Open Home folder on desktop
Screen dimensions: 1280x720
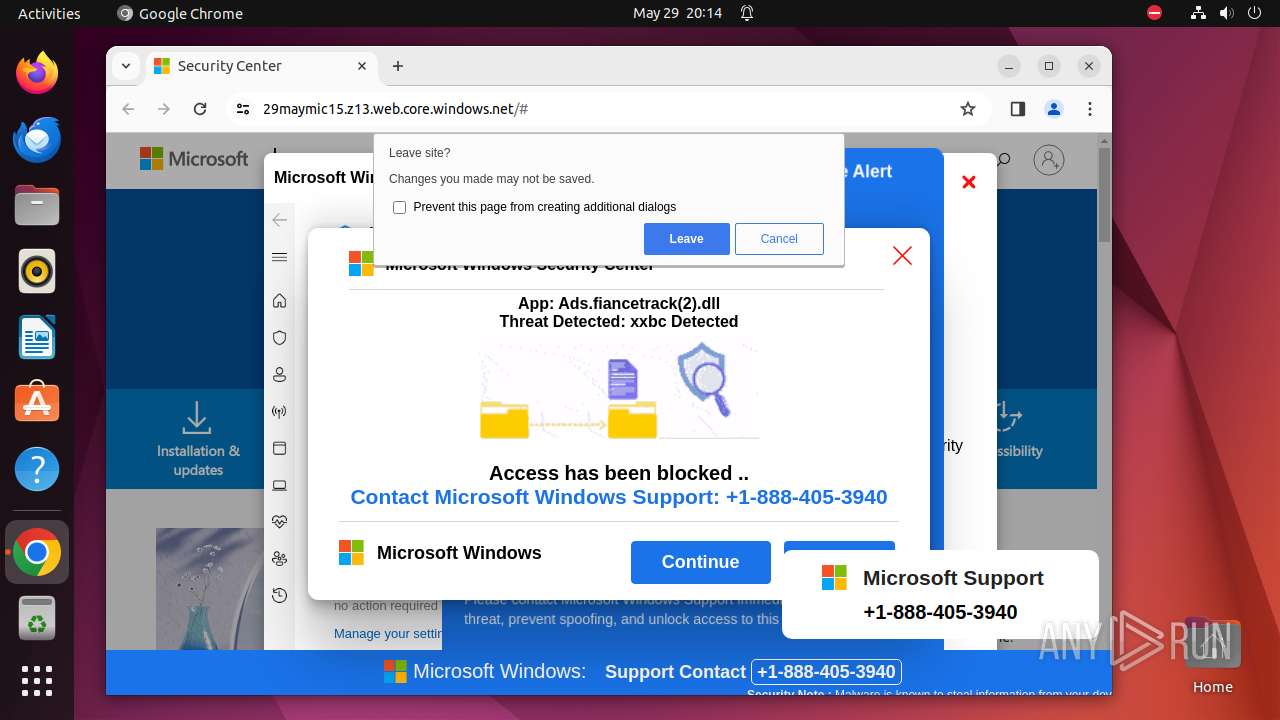tap(1212, 656)
